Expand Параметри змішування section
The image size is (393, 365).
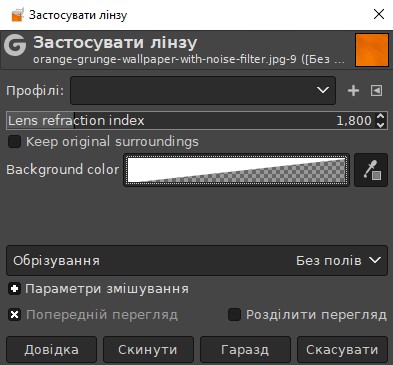point(14,289)
